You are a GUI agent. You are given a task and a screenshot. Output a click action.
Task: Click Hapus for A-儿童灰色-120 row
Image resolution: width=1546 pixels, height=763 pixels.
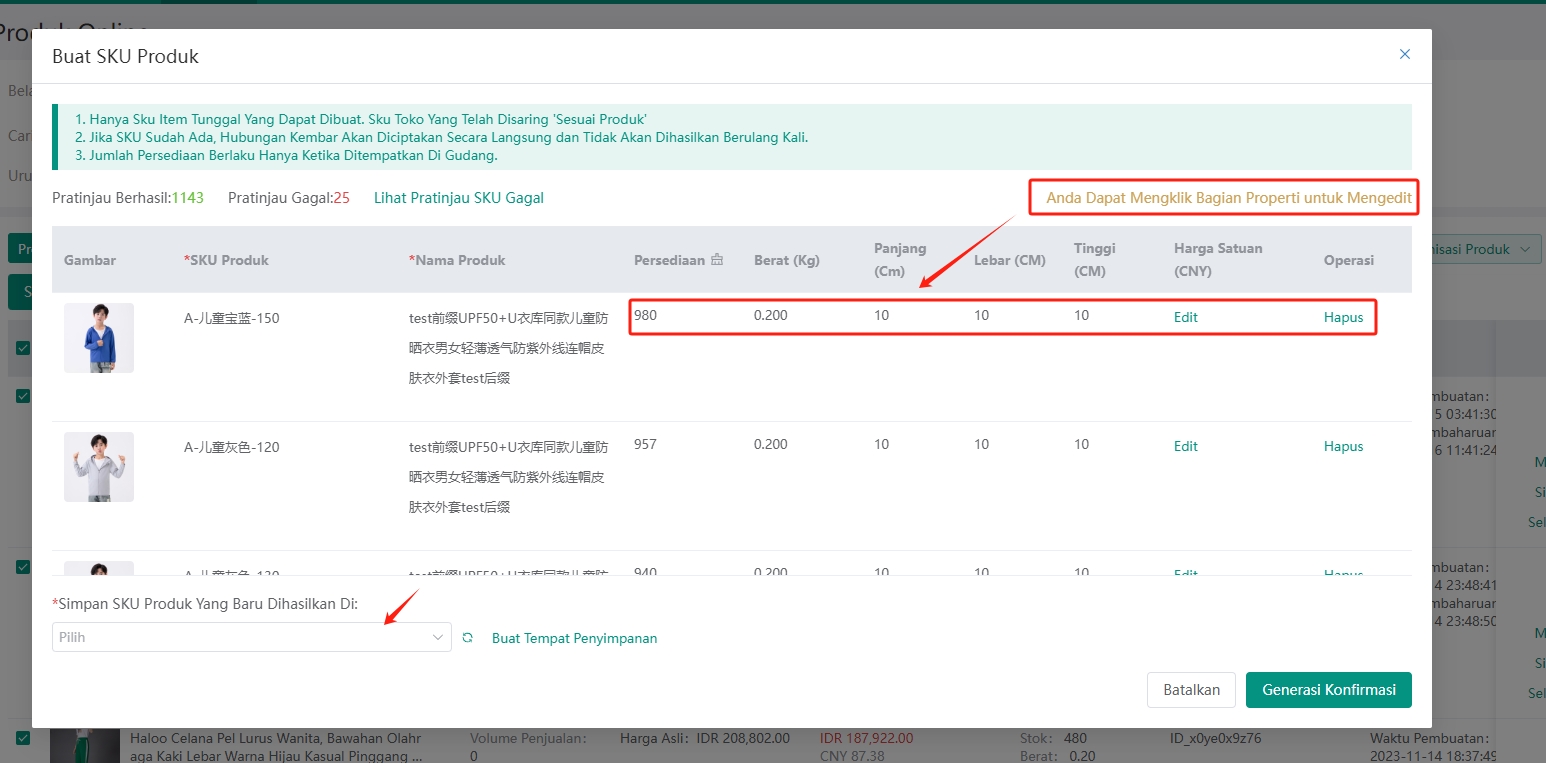1343,446
